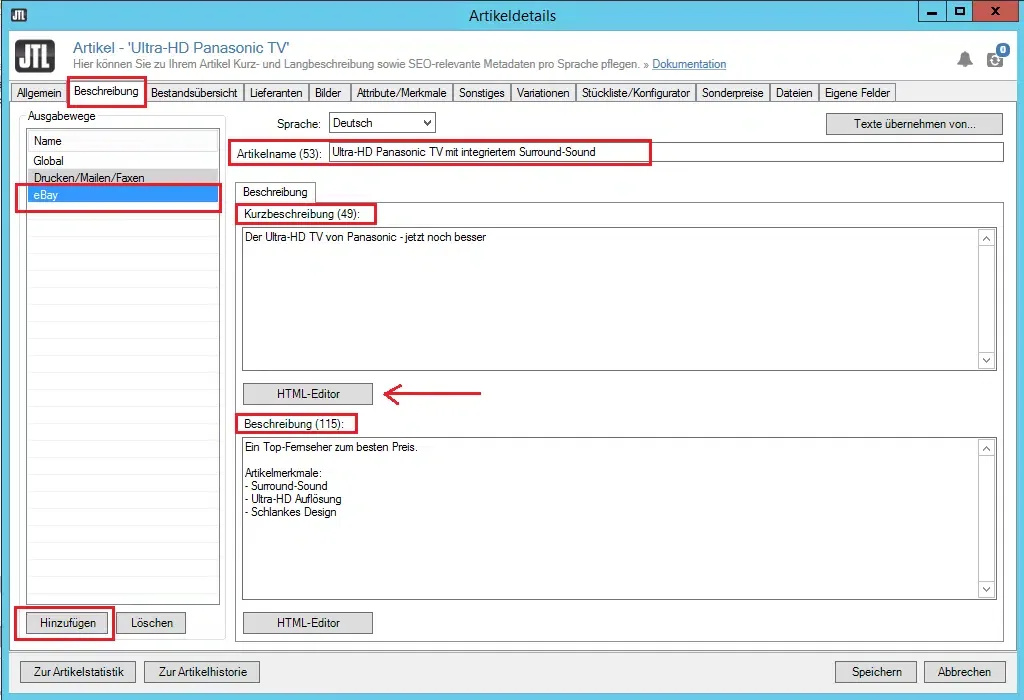This screenshot has width=1024, height=700.
Task: Open HTML-Editor below the Beschreibung field
Action: point(308,623)
